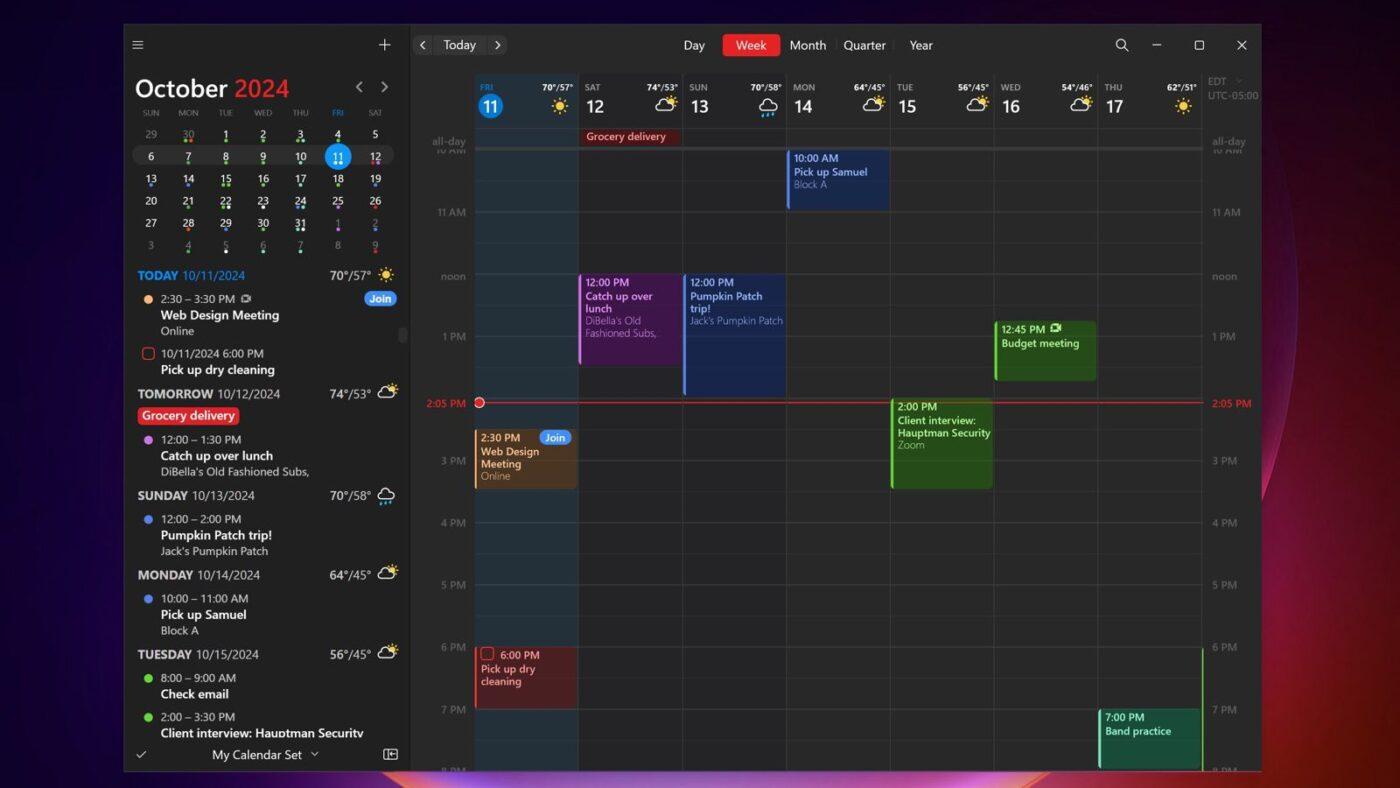
Task: Jump to Today button
Action: pos(460,45)
